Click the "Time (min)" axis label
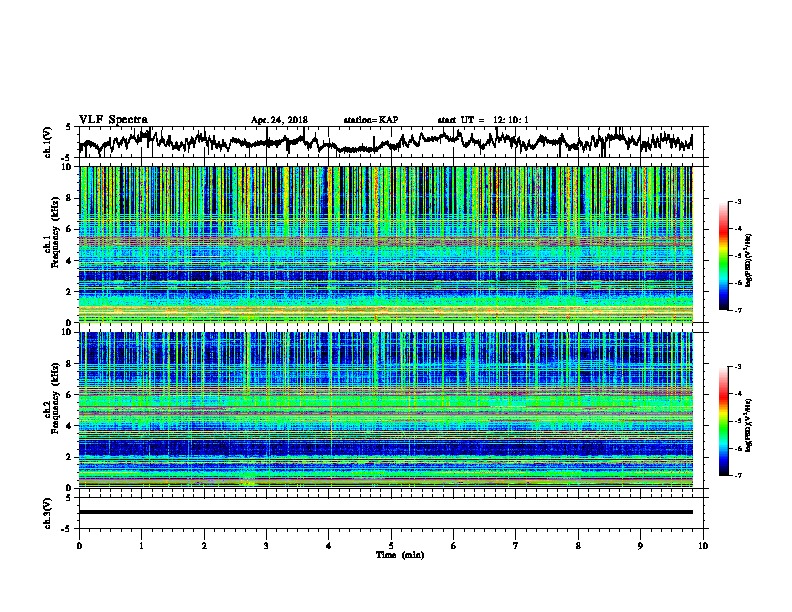This screenshot has width=792, height=612. click(x=400, y=555)
